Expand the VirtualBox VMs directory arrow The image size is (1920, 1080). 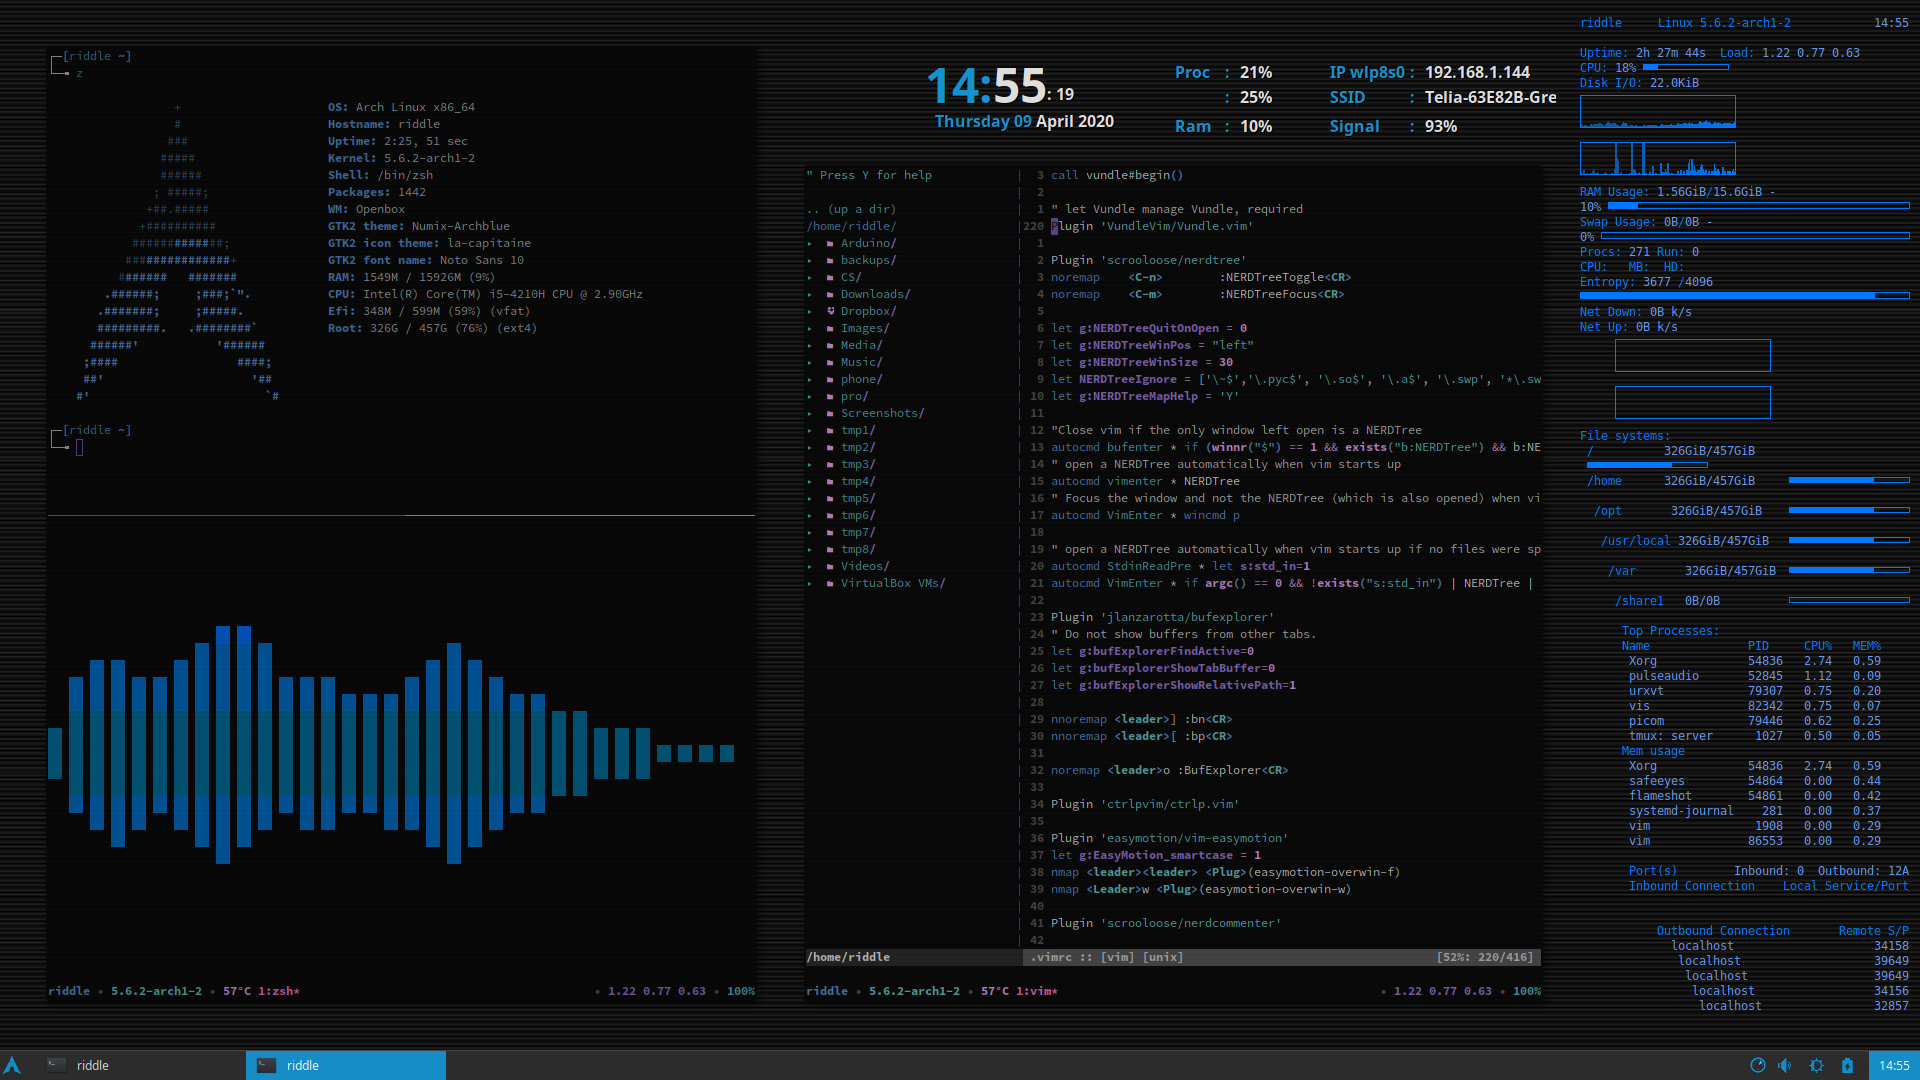[x=810, y=583]
